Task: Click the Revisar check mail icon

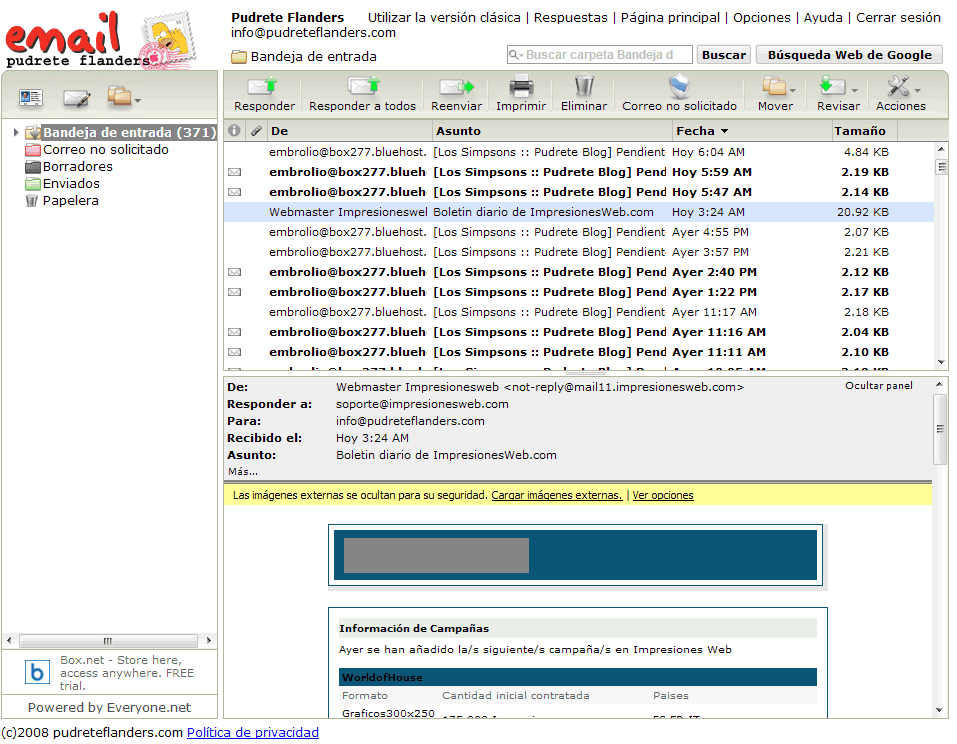Action: click(832, 86)
